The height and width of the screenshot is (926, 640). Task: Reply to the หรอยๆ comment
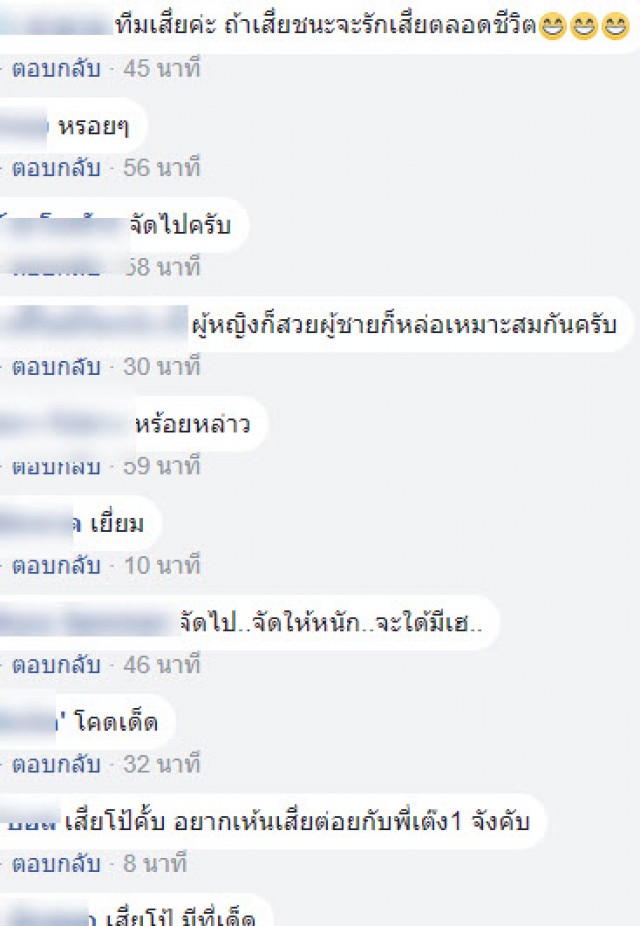(56, 168)
